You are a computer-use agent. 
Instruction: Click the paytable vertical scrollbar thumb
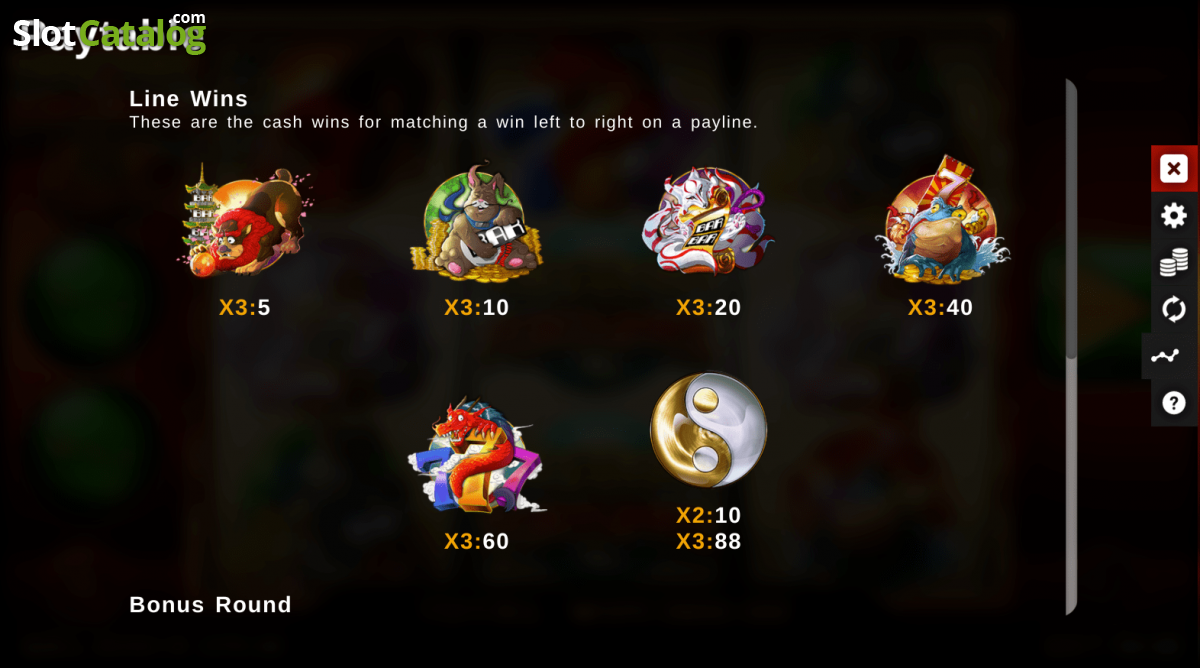tap(1071, 218)
